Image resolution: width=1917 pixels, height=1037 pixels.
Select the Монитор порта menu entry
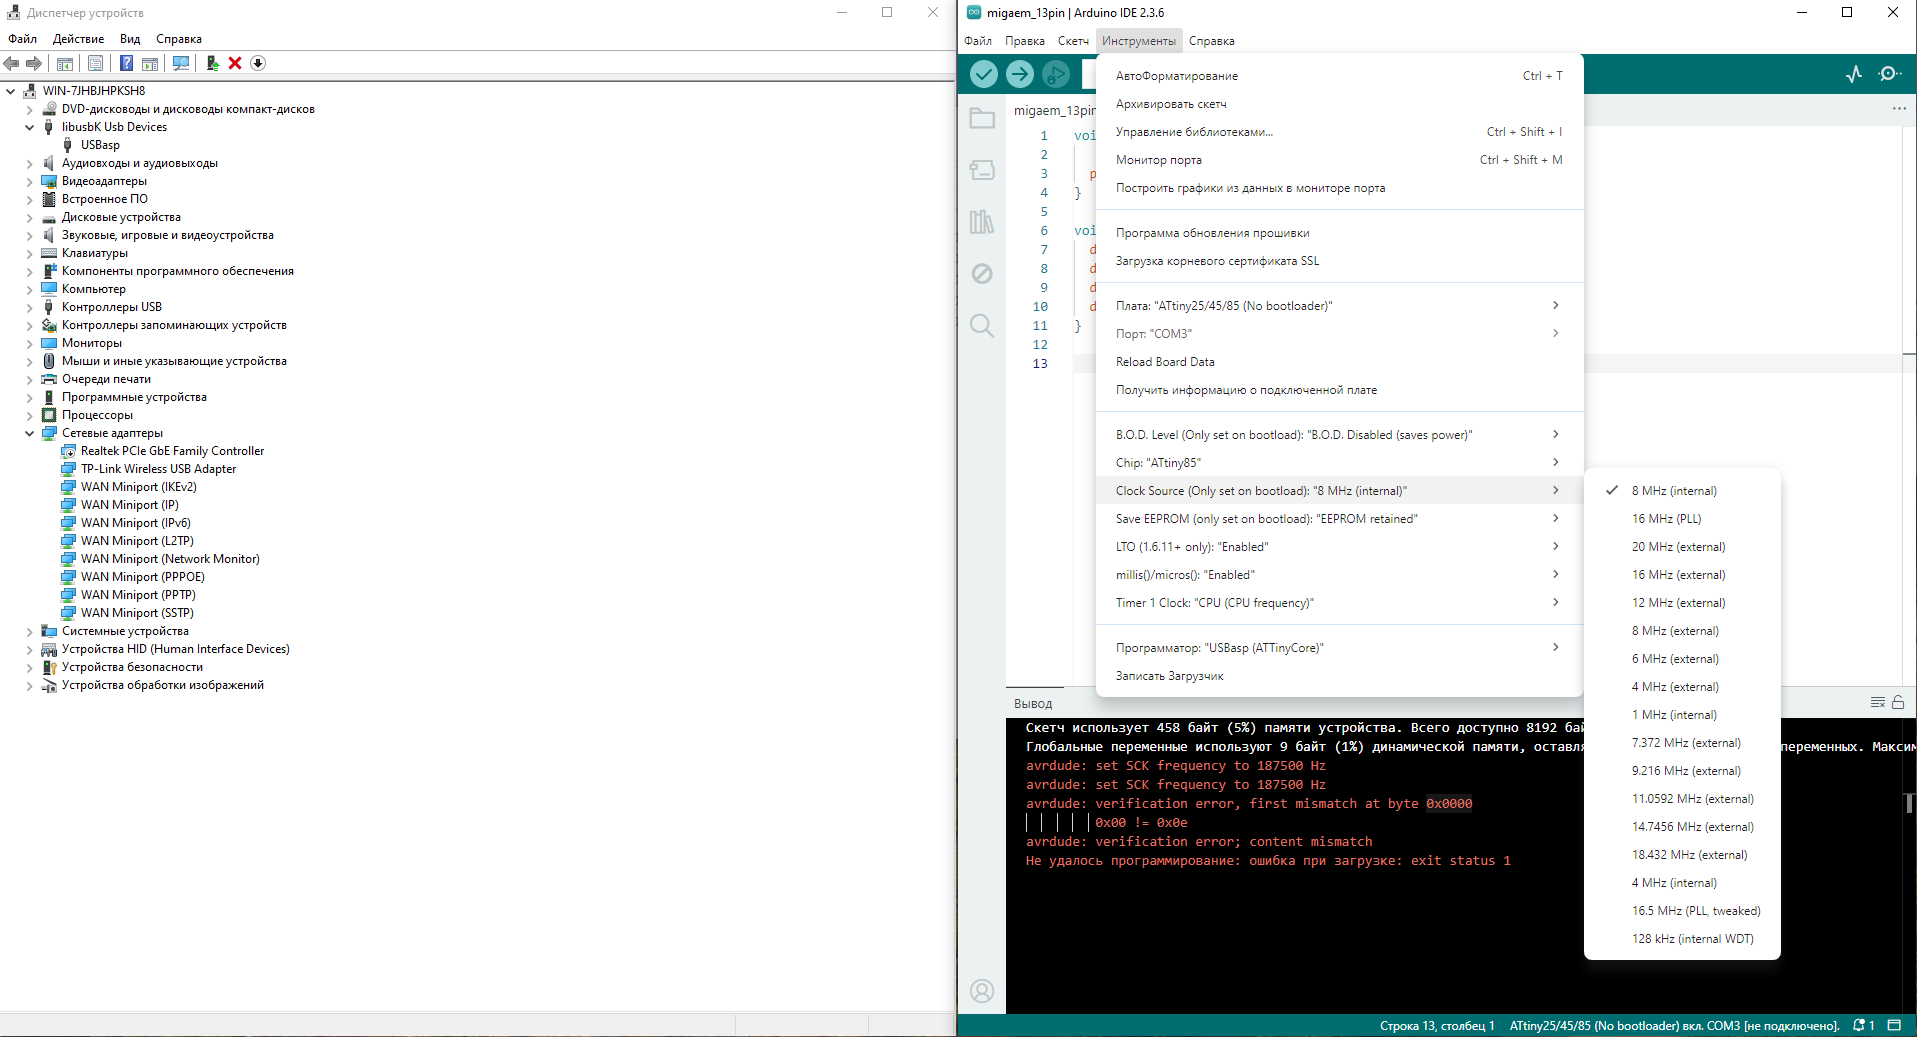tap(1159, 160)
